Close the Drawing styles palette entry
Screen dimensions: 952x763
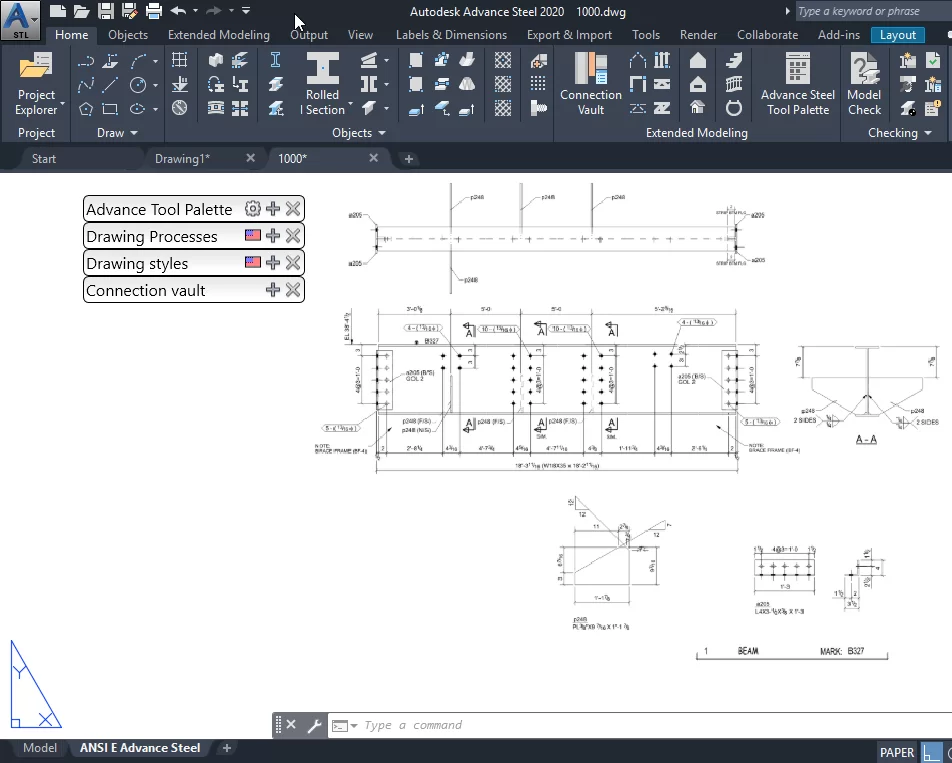[293, 263]
